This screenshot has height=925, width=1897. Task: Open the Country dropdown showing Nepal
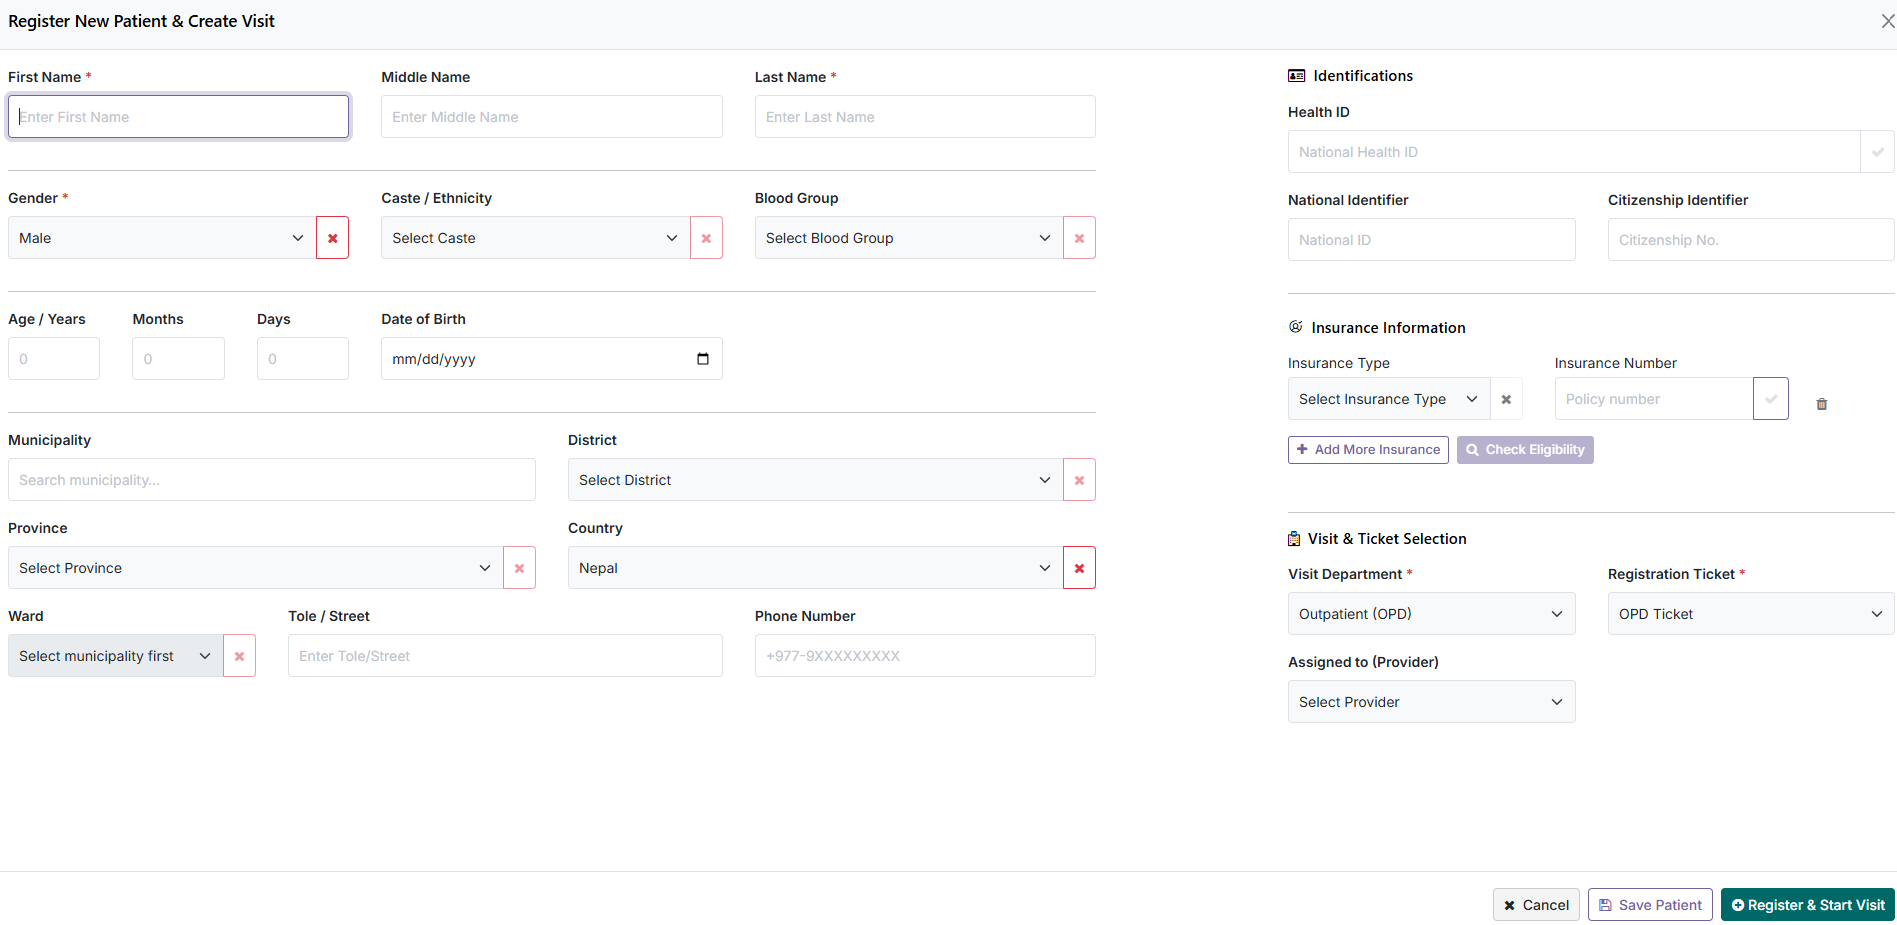coord(815,568)
